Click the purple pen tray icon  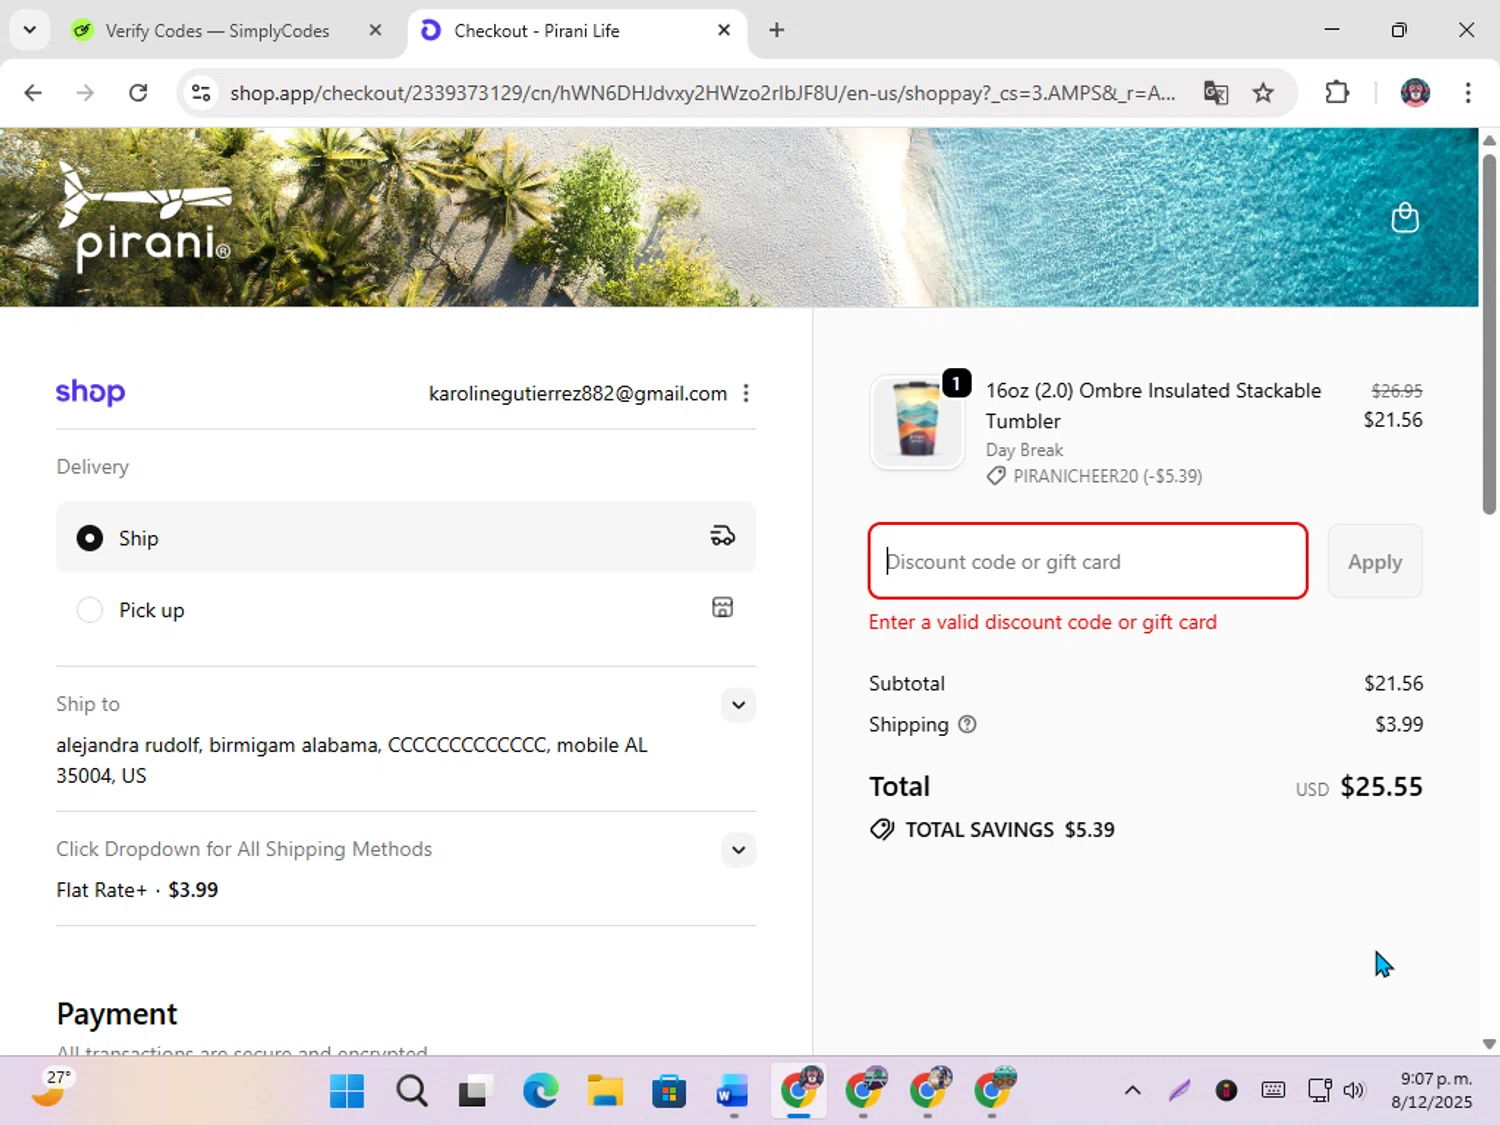(x=1180, y=1090)
